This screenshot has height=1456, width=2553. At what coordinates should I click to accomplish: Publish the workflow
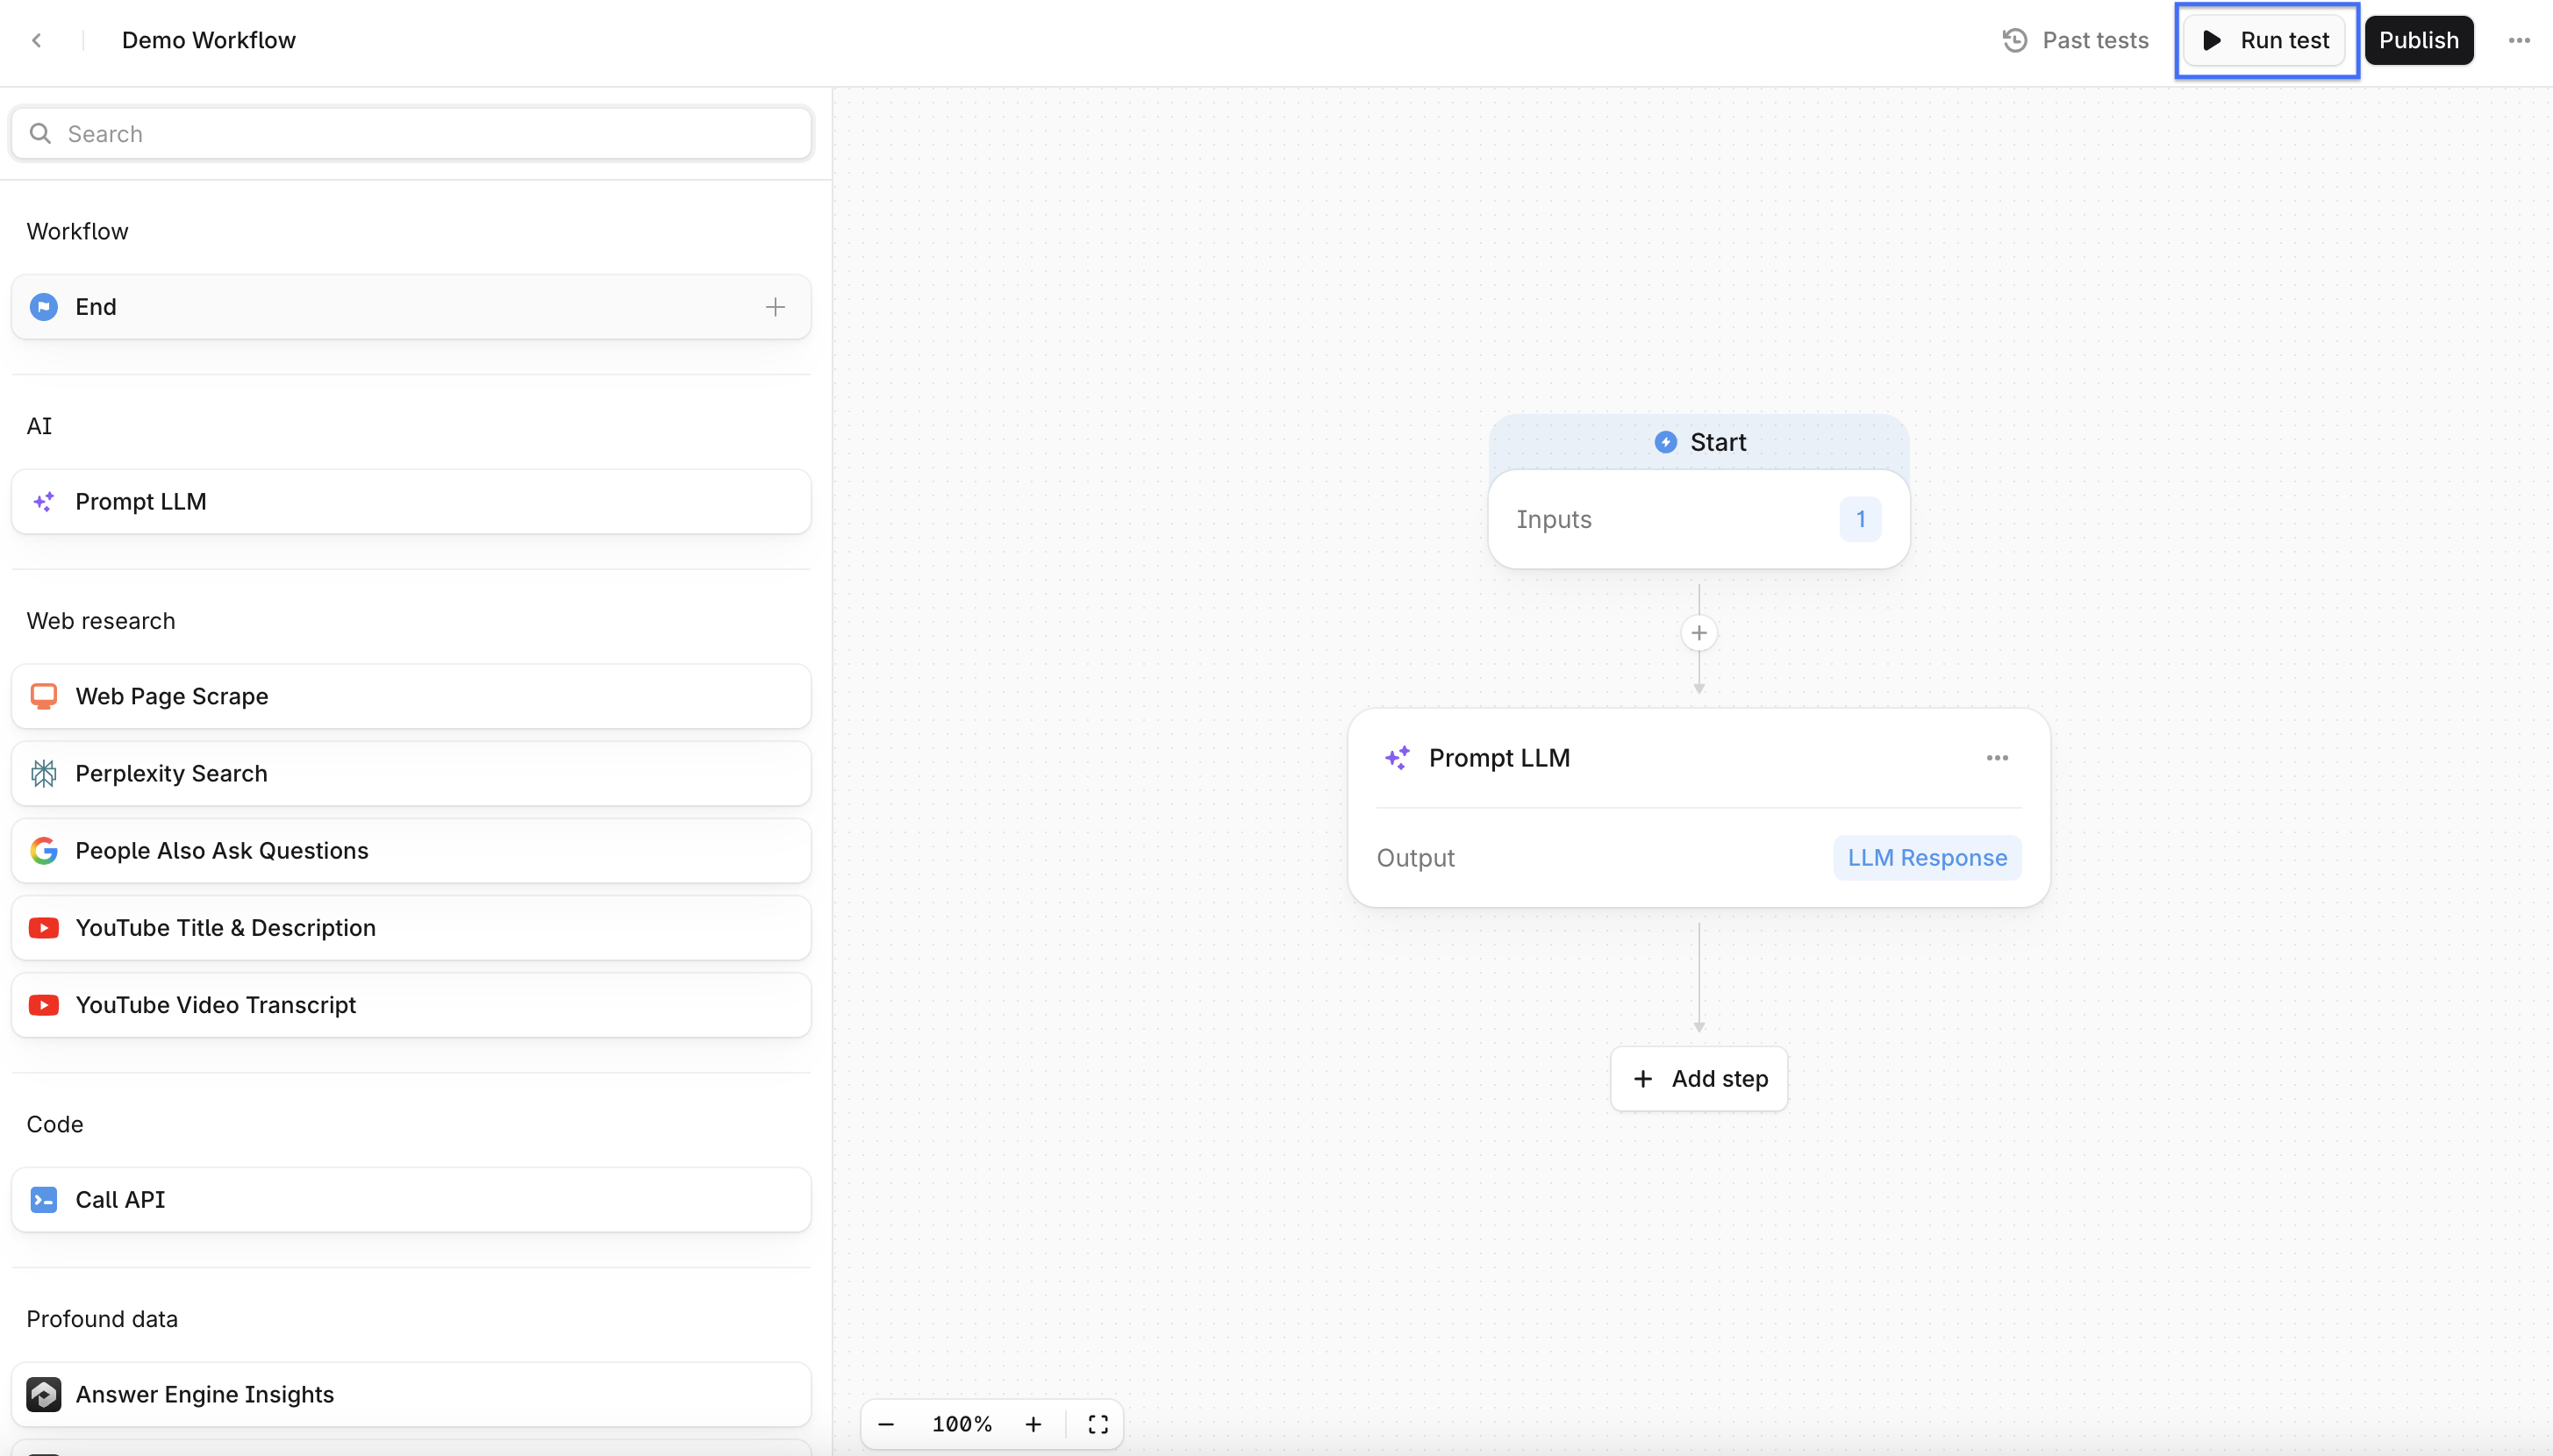click(x=2417, y=40)
